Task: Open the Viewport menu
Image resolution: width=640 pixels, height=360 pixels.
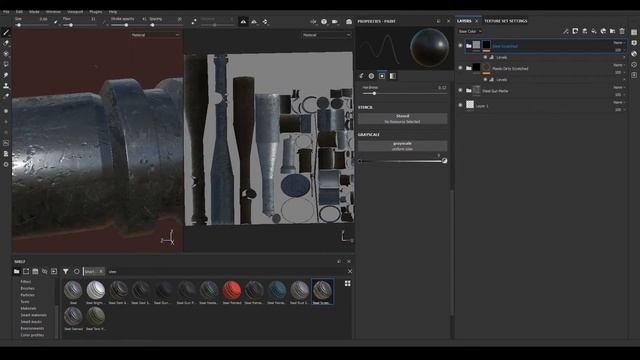Action: coord(75,12)
